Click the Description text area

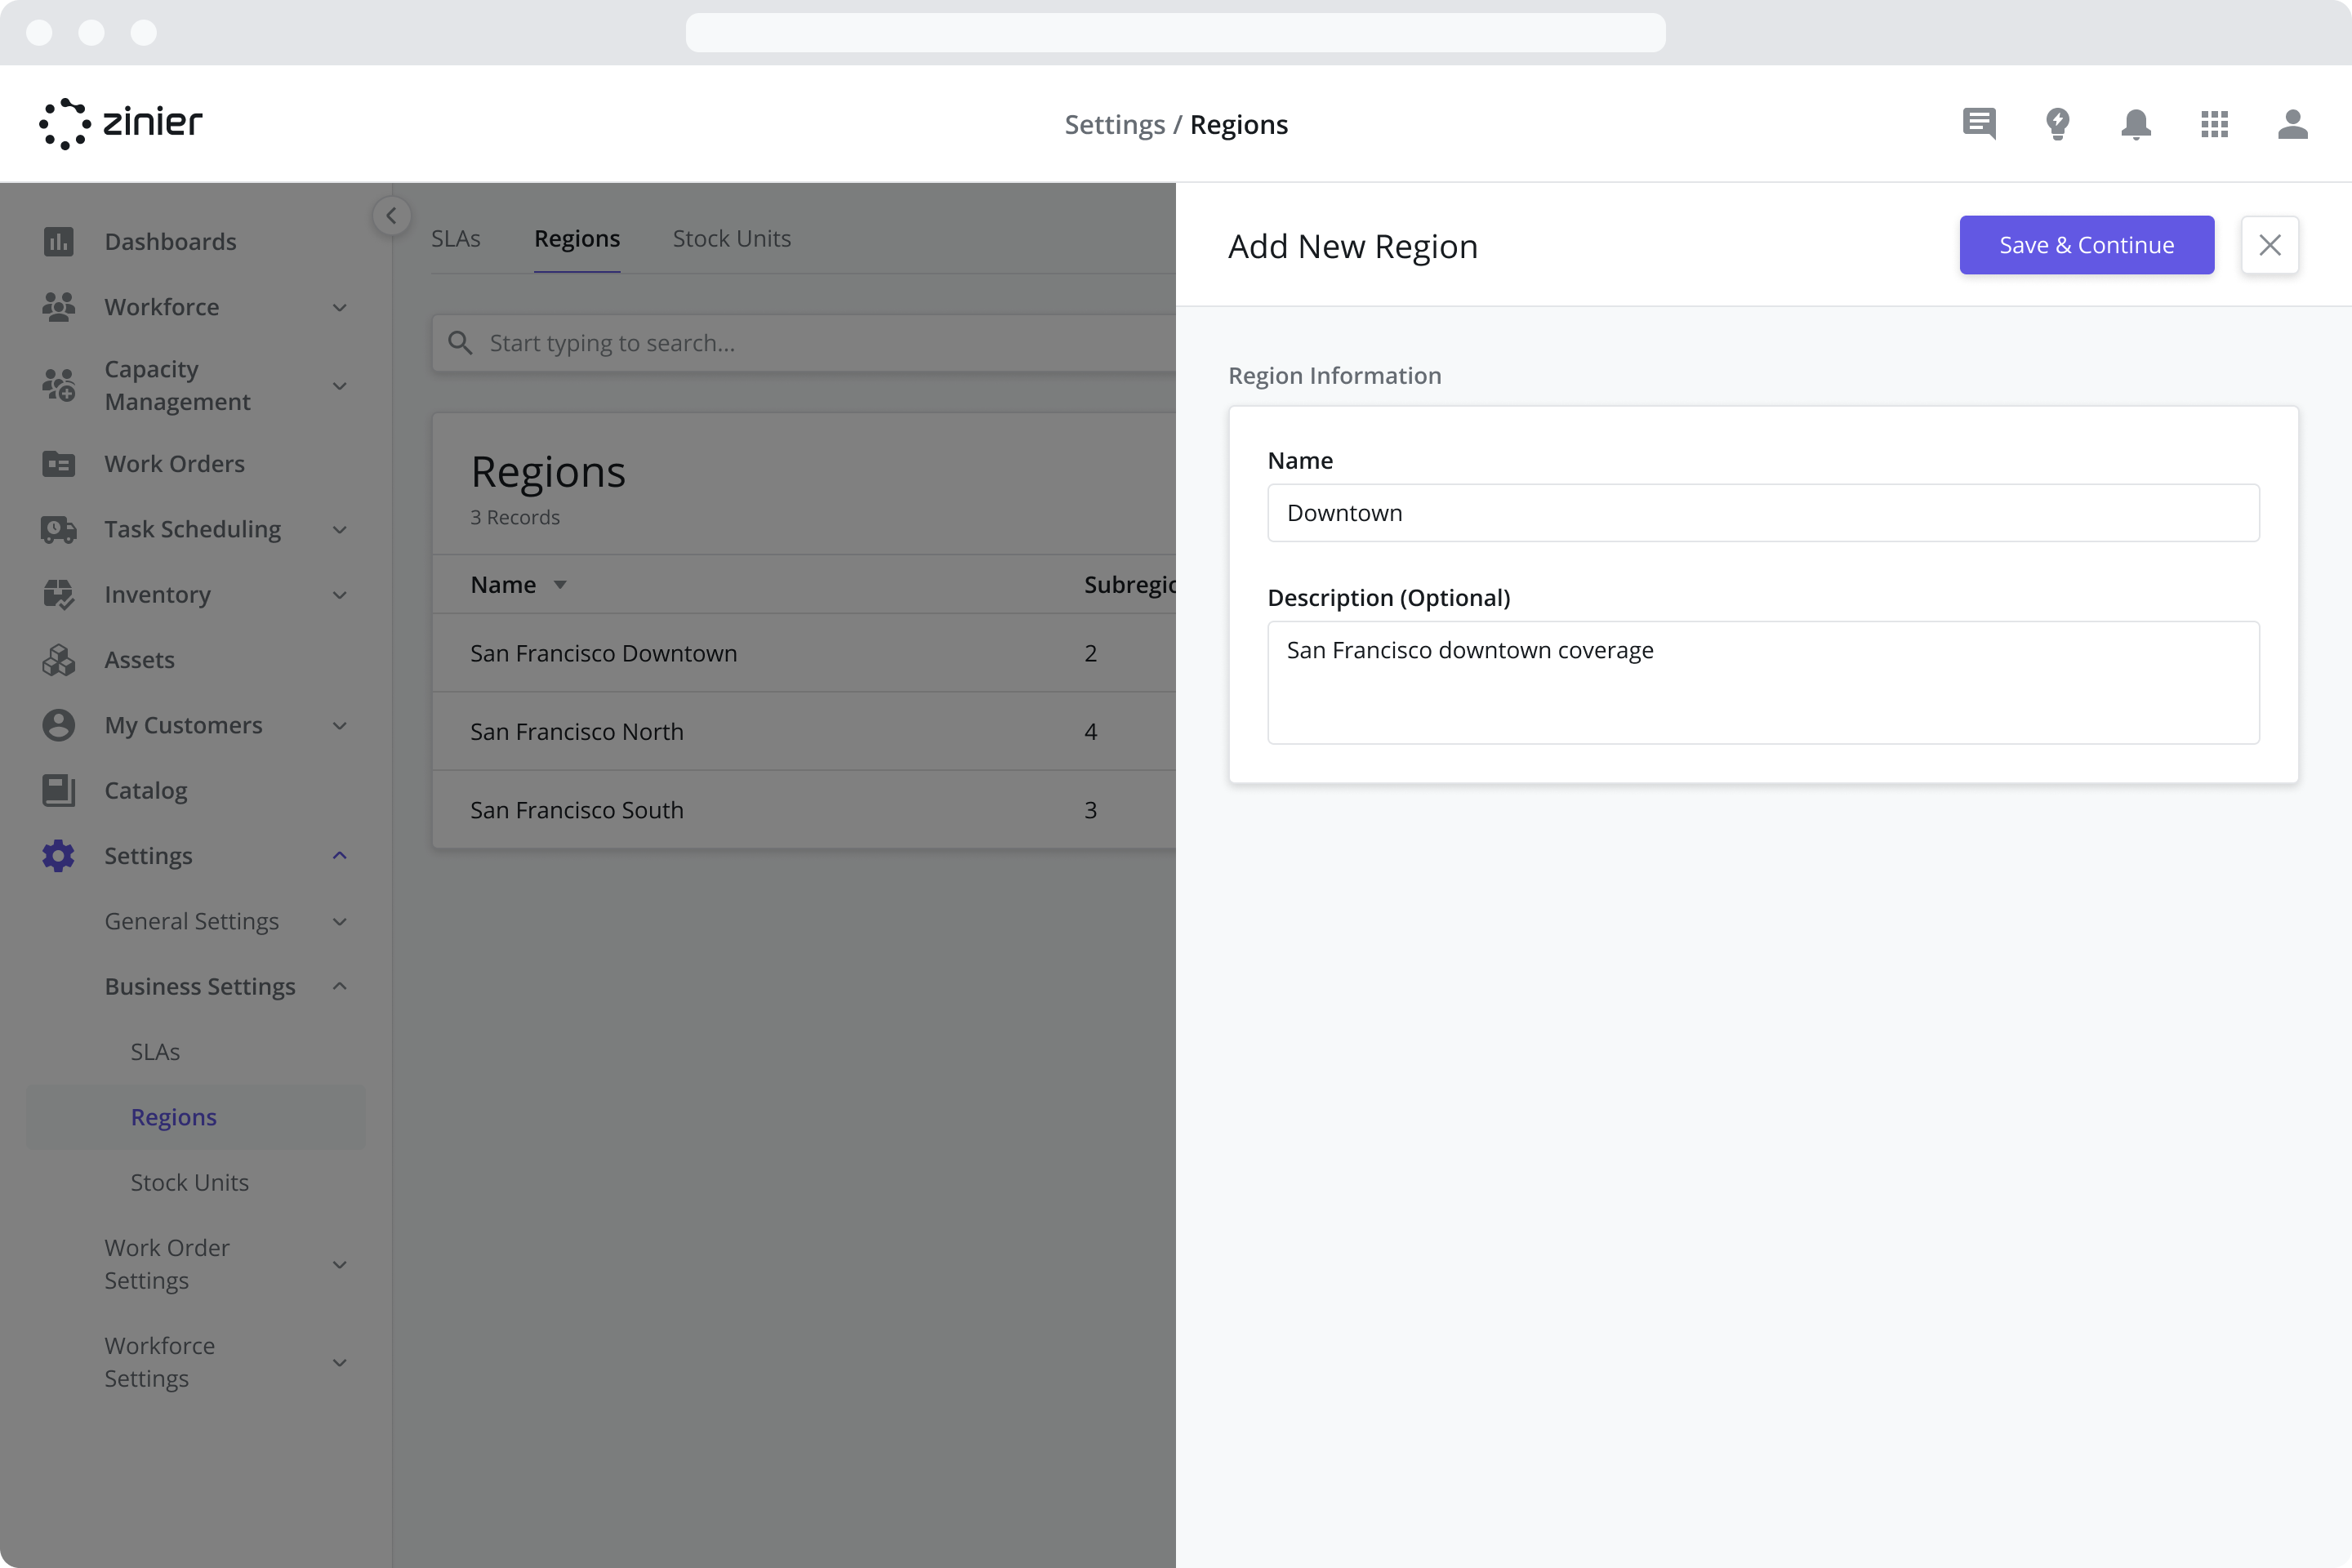[1763, 682]
